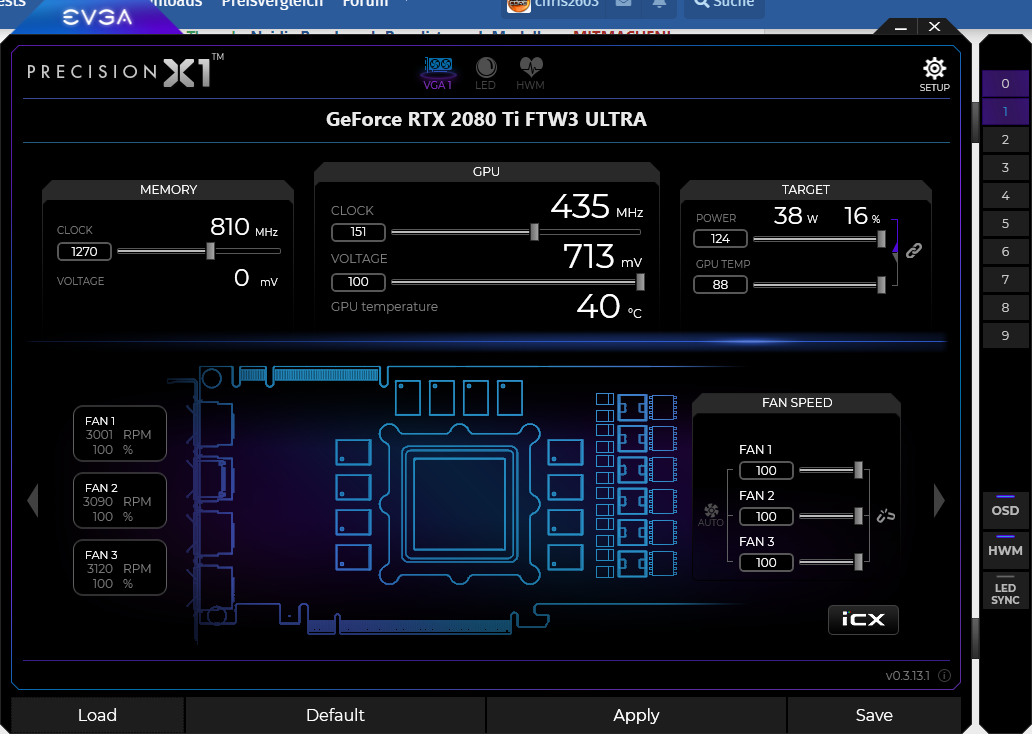Save the current profile
Viewport: 1032px width, 734px height.
pyautogui.click(x=874, y=715)
